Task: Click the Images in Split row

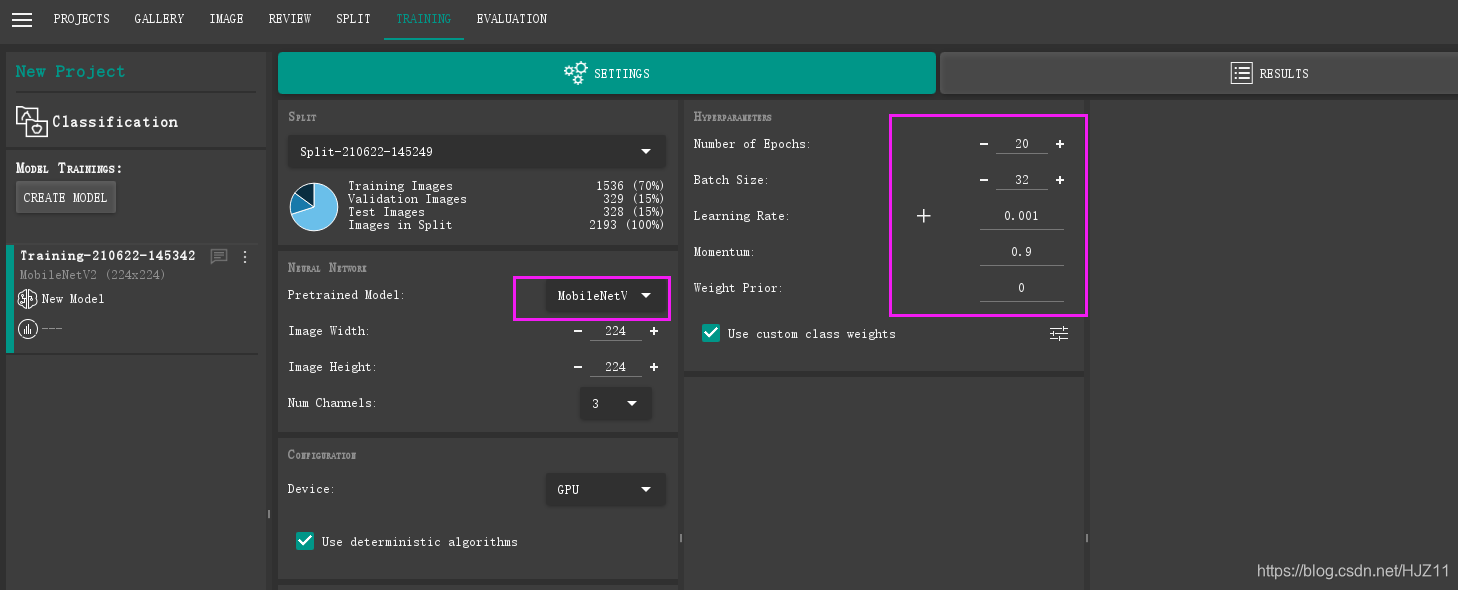Action: pyautogui.click(x=506, y=225)
